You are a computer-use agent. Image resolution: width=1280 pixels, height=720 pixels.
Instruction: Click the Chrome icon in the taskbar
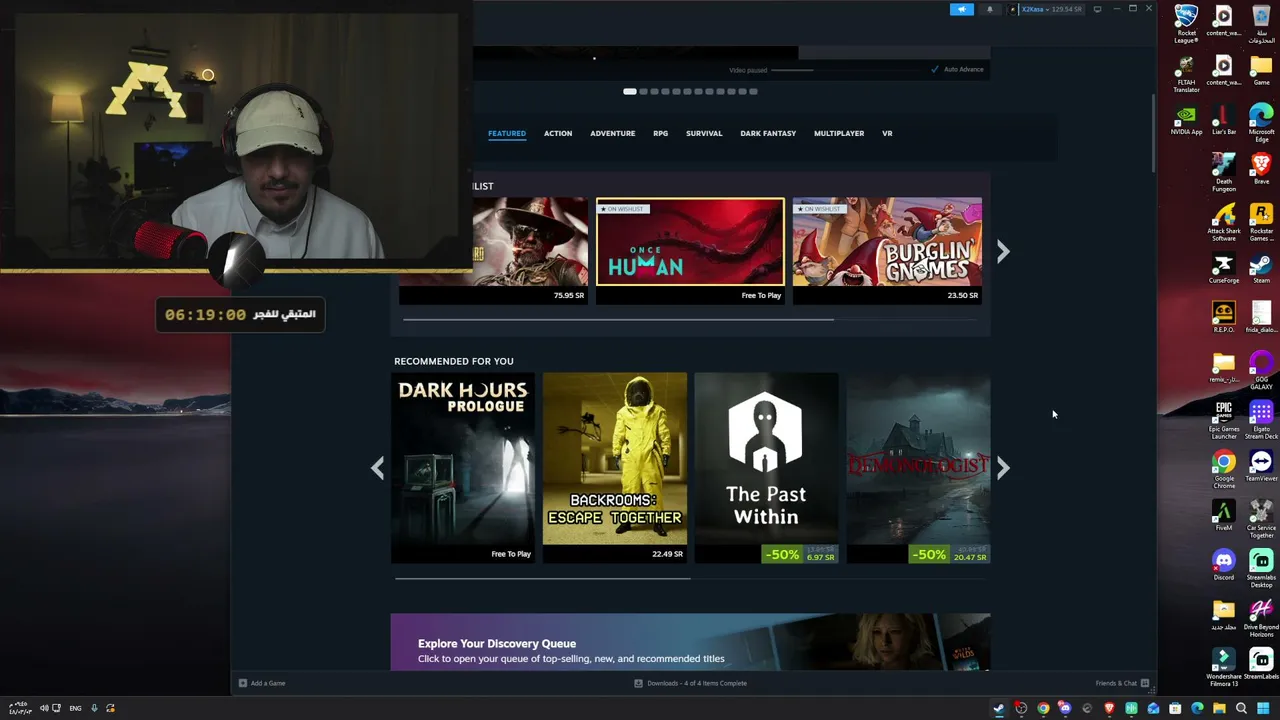1043,708
